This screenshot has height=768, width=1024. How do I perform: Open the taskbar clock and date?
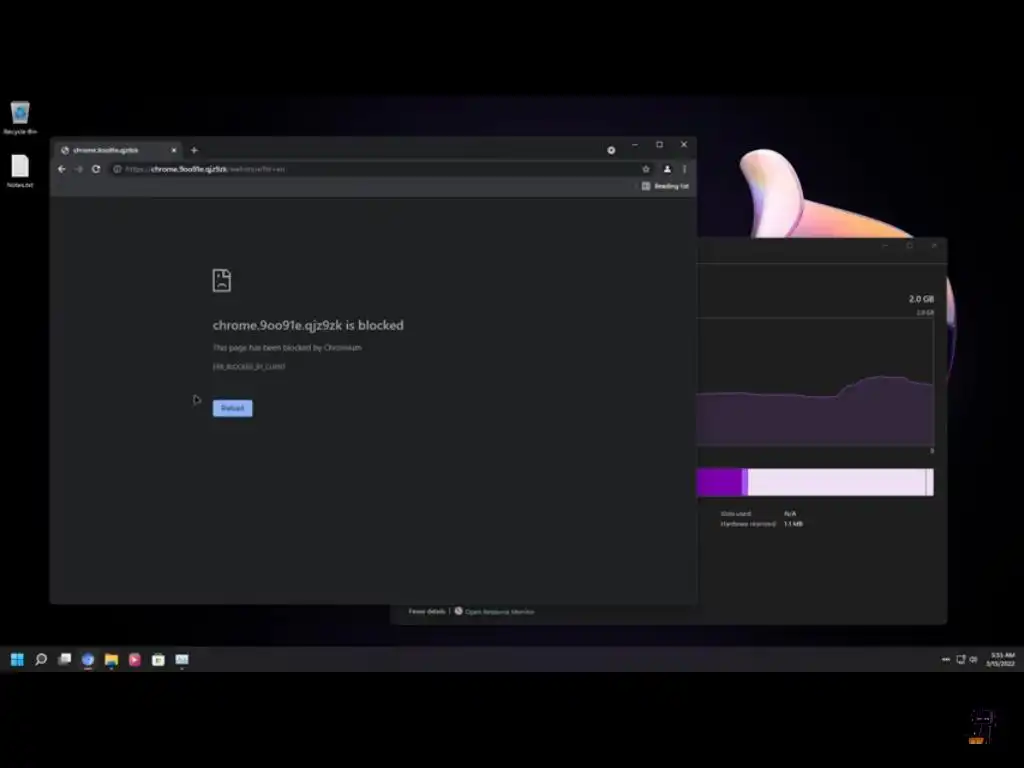click(x=1001, y=660)
